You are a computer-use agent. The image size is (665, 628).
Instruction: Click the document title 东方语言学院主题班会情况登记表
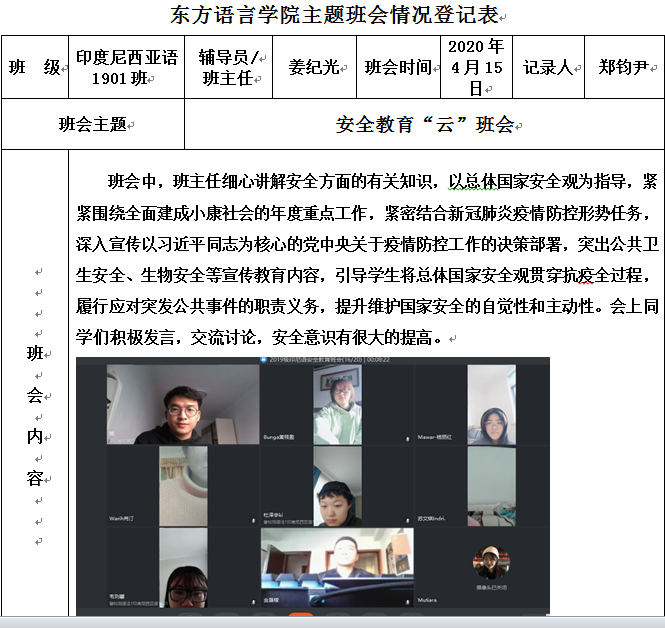[x=334, y=15]
